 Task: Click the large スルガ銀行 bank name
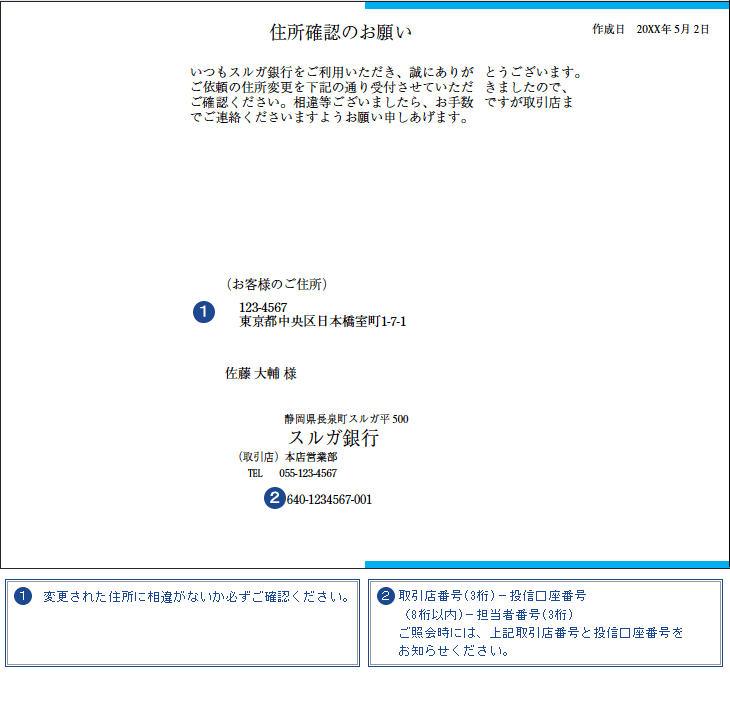click(333, 438)
